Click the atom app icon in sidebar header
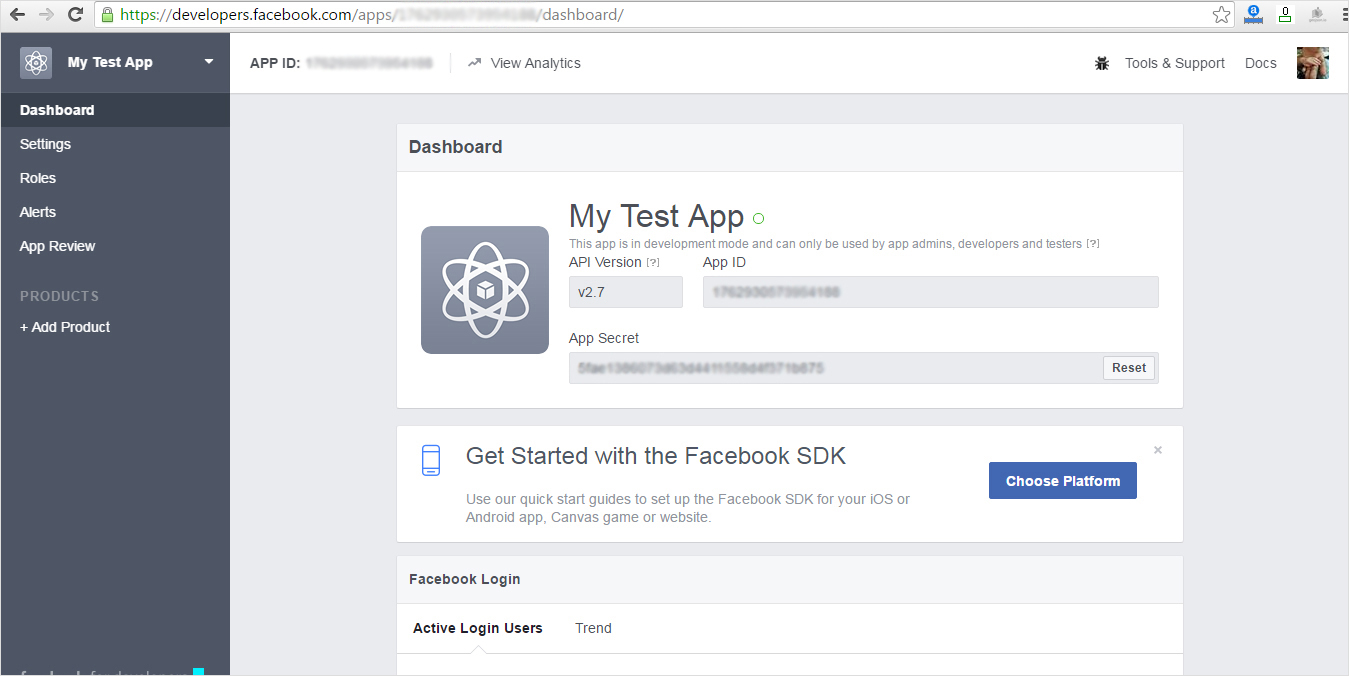 coord(36,62)
